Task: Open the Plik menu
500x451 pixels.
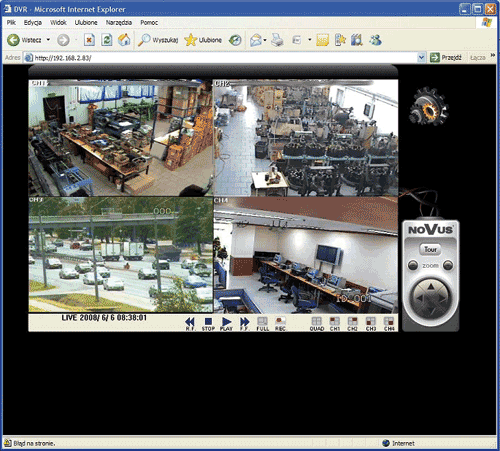Action: tap(11, 22)
